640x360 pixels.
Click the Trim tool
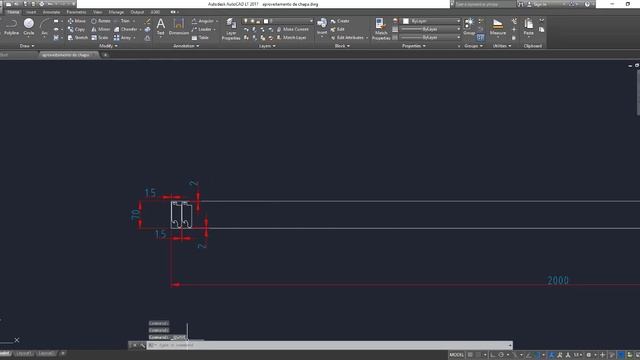(x=122, y=21)
